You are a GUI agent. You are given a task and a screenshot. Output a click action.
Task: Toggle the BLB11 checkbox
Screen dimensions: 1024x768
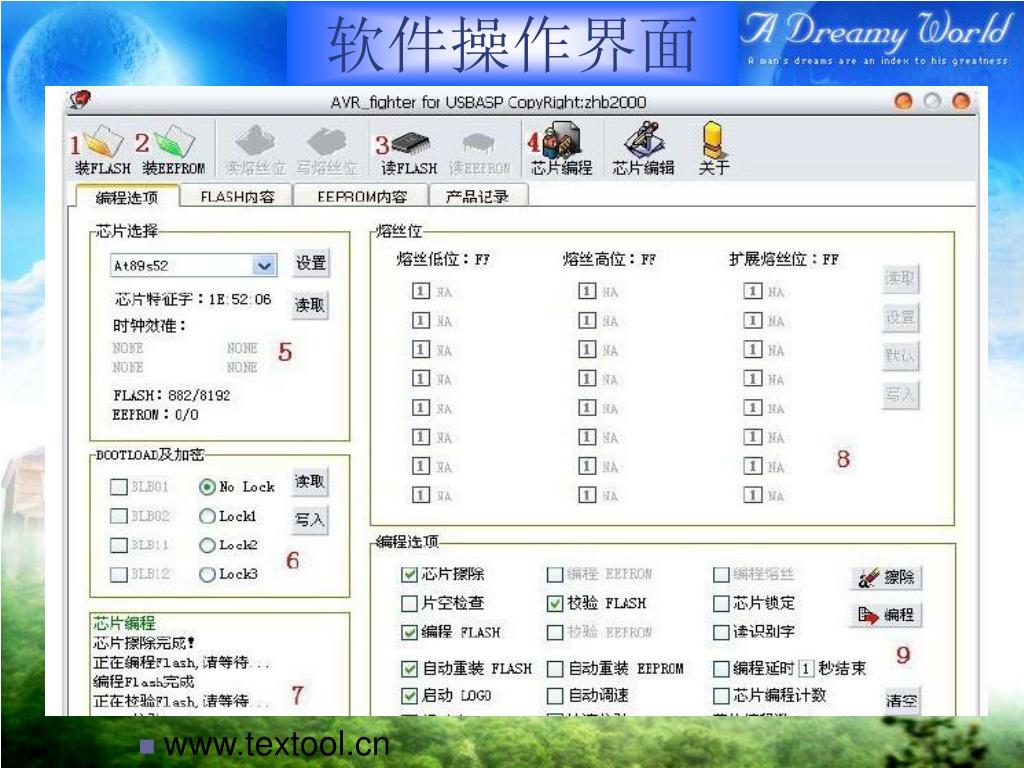(x=119, y=545)
